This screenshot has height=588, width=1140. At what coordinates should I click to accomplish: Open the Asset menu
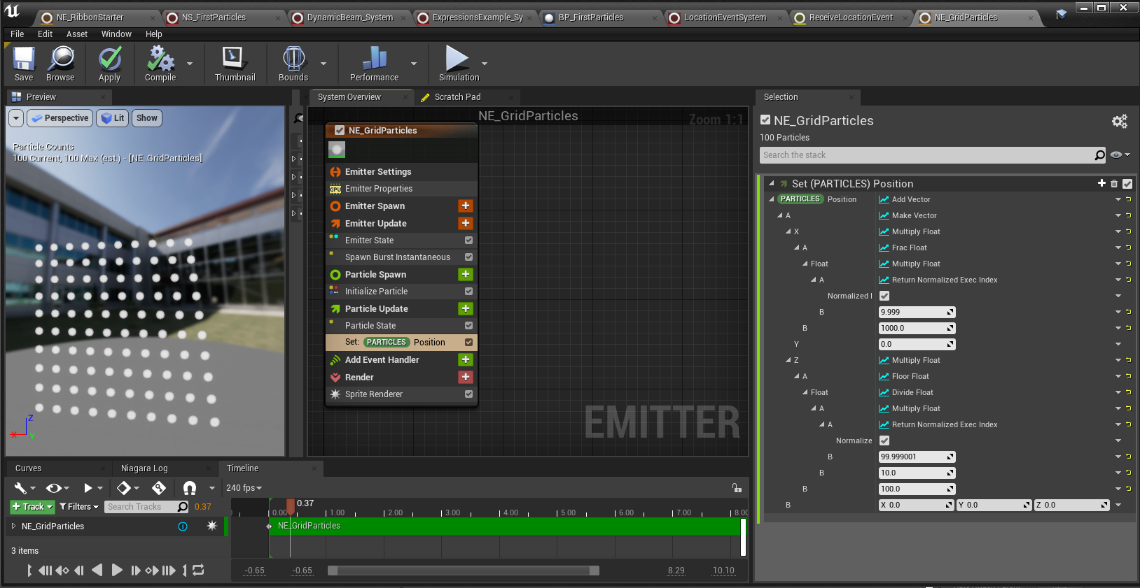(x=77, y=34)
